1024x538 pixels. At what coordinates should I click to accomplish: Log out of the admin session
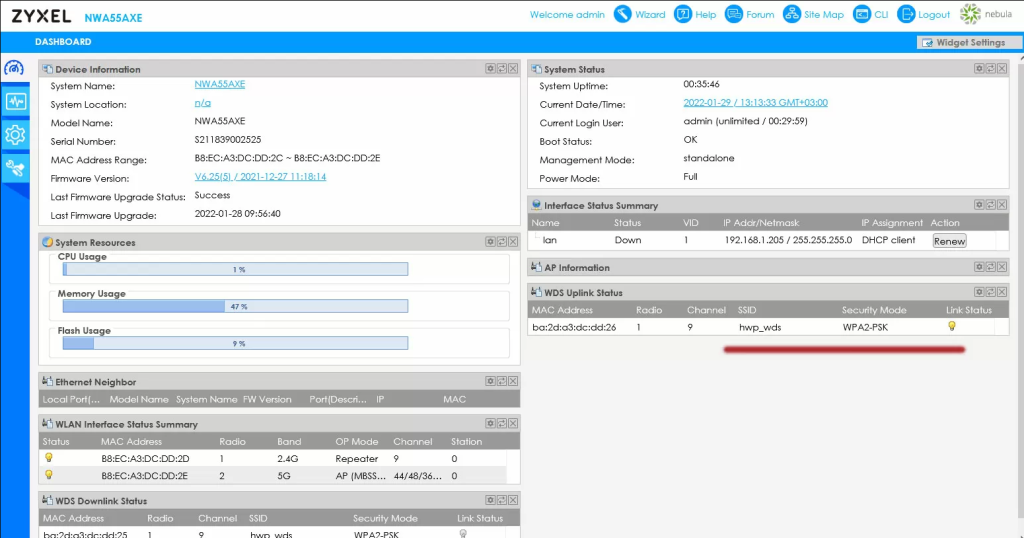pos(923,15)
